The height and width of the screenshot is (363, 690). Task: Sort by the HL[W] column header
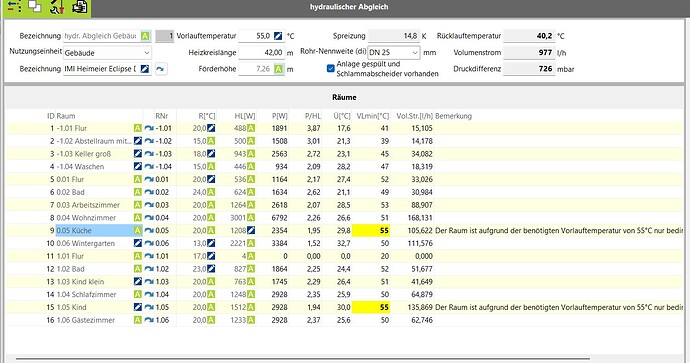[245, 116]
